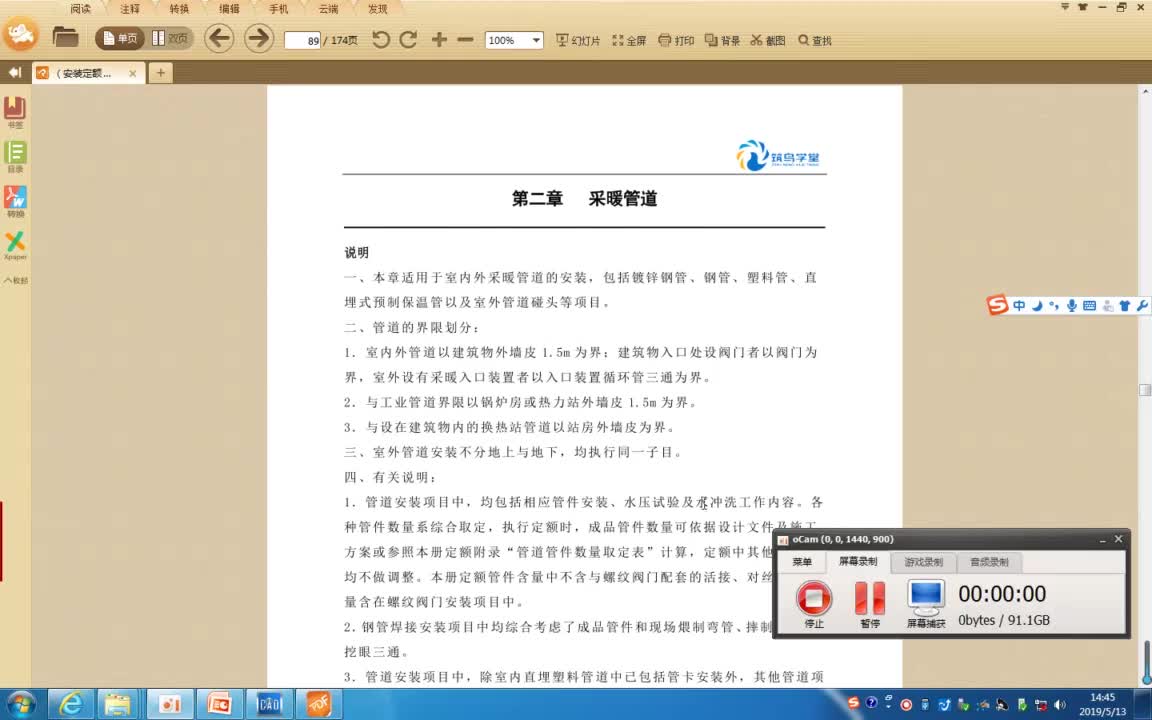This screenshot has height=720, width=1152.
Task: Open the 阅读 ribbon tab
Action: (81, 9)
